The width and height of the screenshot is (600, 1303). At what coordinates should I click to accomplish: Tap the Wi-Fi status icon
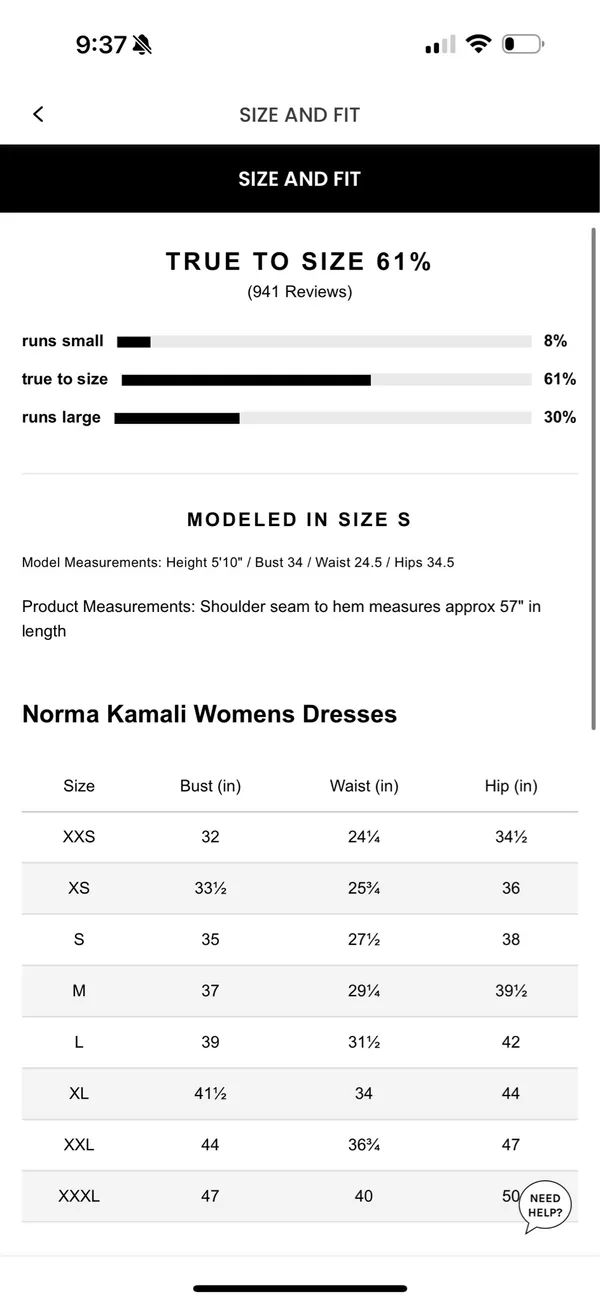479,44
